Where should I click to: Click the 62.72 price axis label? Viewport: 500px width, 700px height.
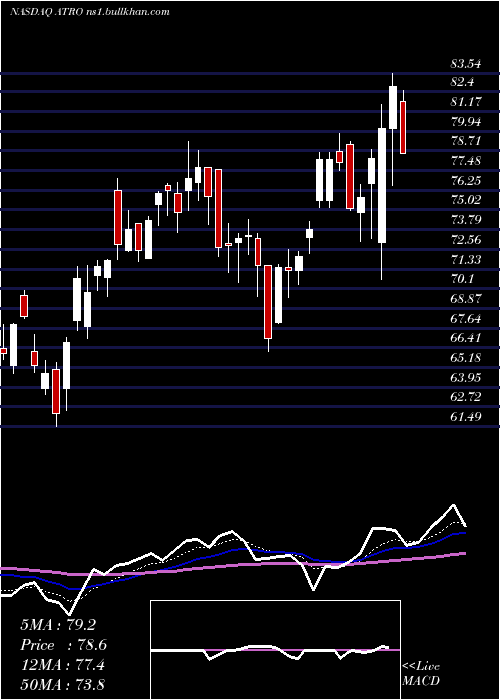466,397
